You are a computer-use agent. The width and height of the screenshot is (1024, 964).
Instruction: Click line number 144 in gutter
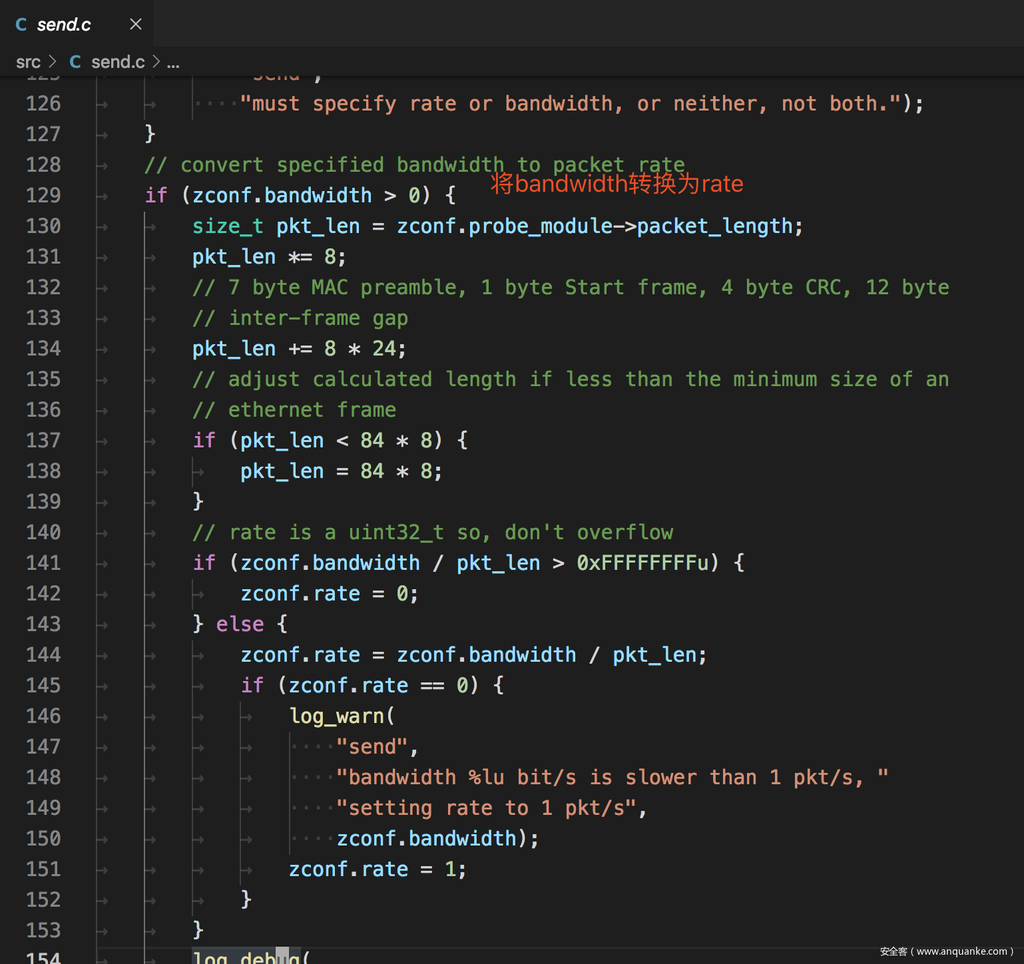click(43, 655)
